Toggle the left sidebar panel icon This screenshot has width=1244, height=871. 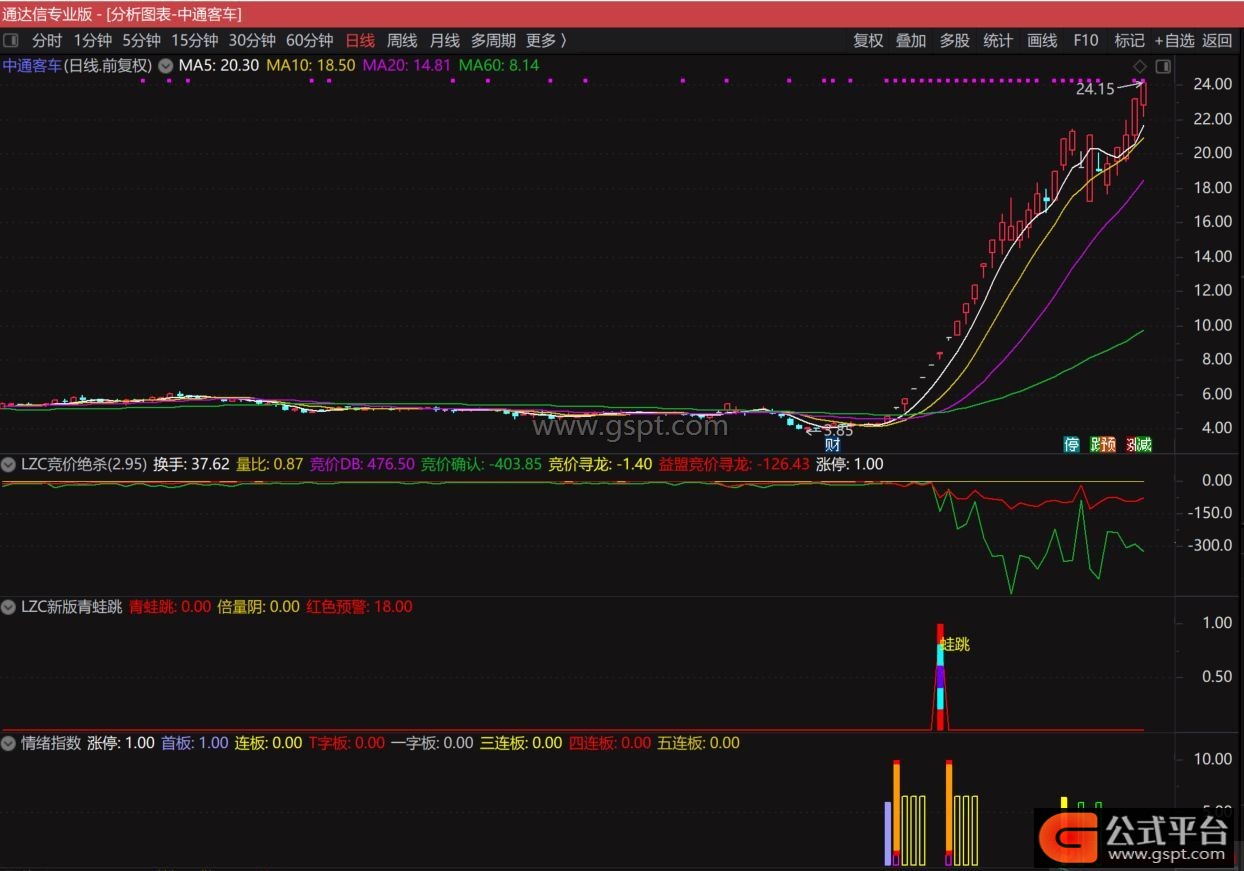click(11, 41)
